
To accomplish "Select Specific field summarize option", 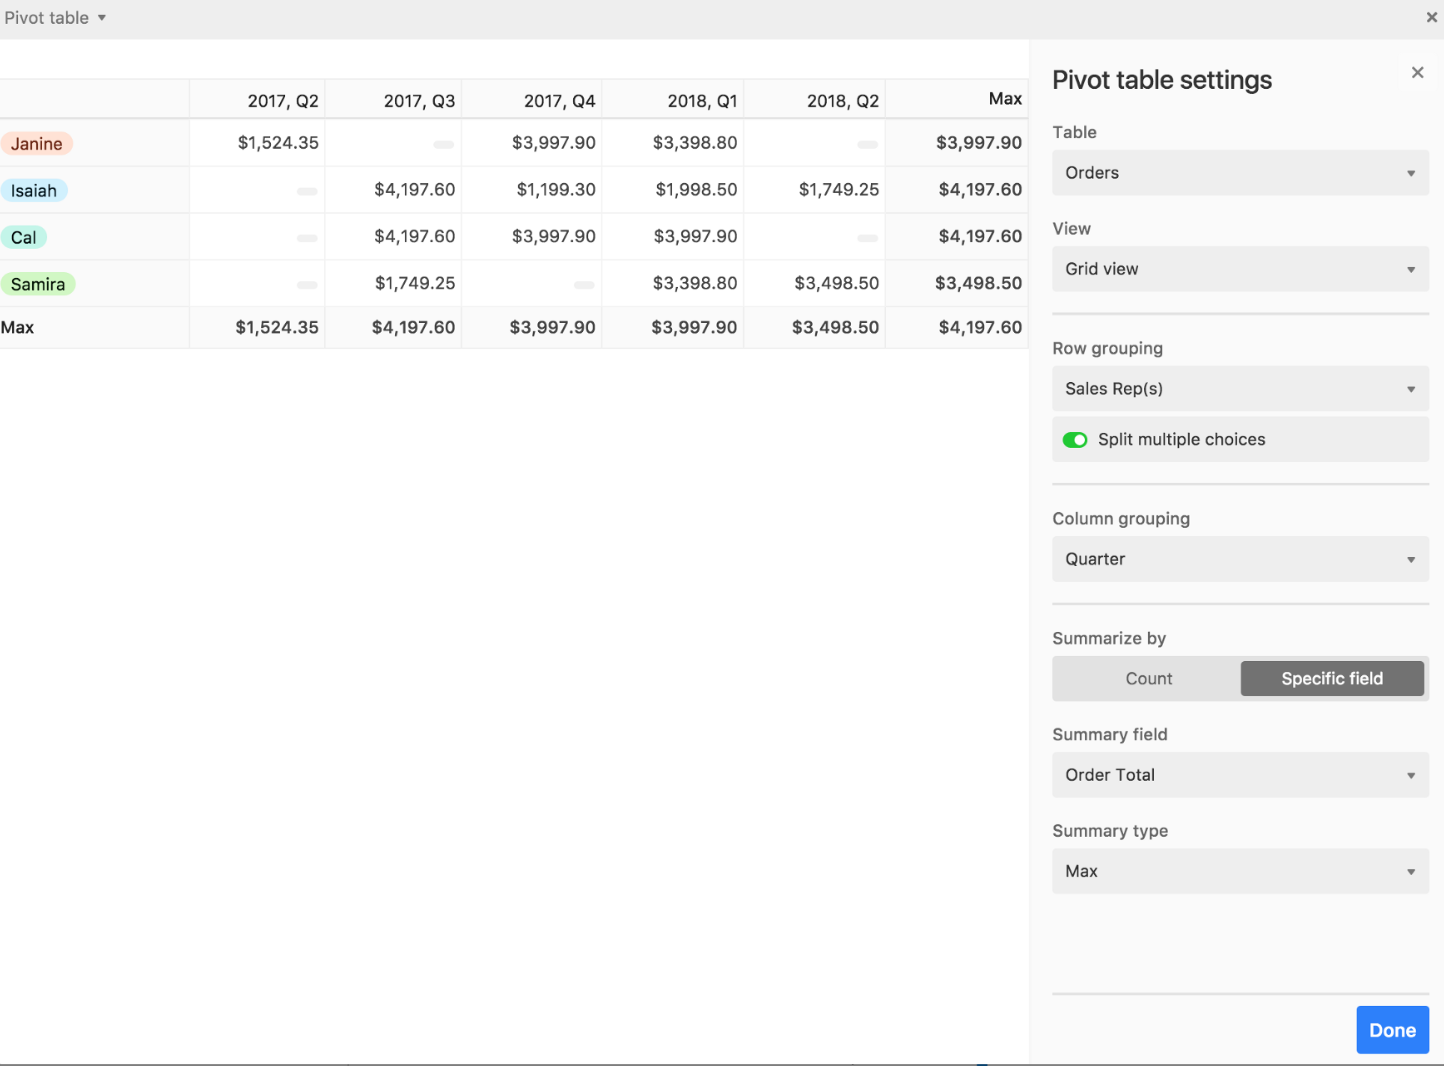I will (1331, 678).
